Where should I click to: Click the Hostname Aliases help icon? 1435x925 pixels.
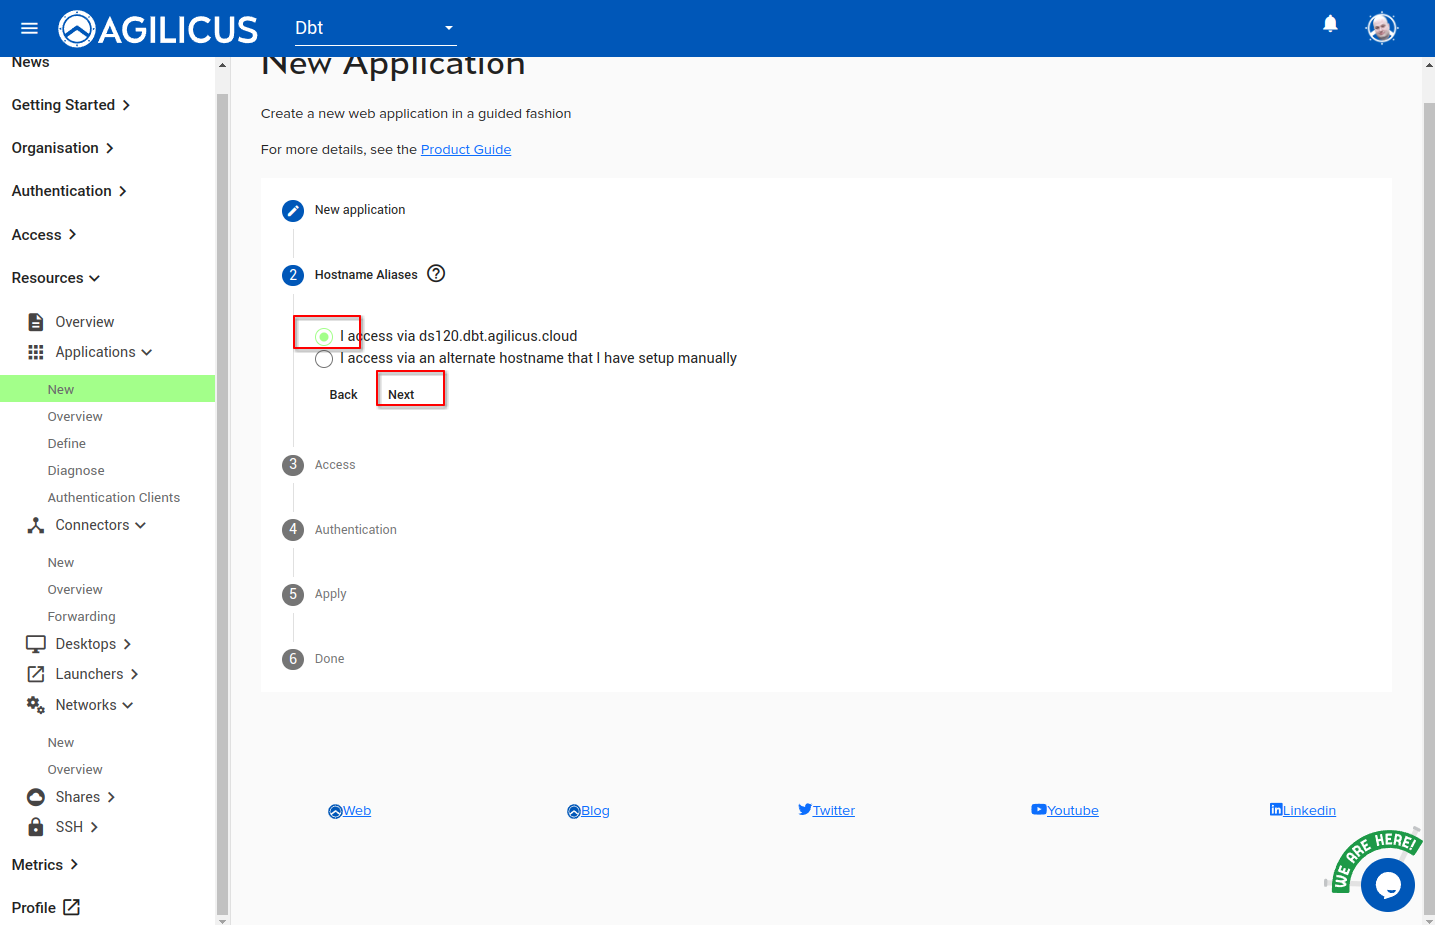click(x=436, y=274)
